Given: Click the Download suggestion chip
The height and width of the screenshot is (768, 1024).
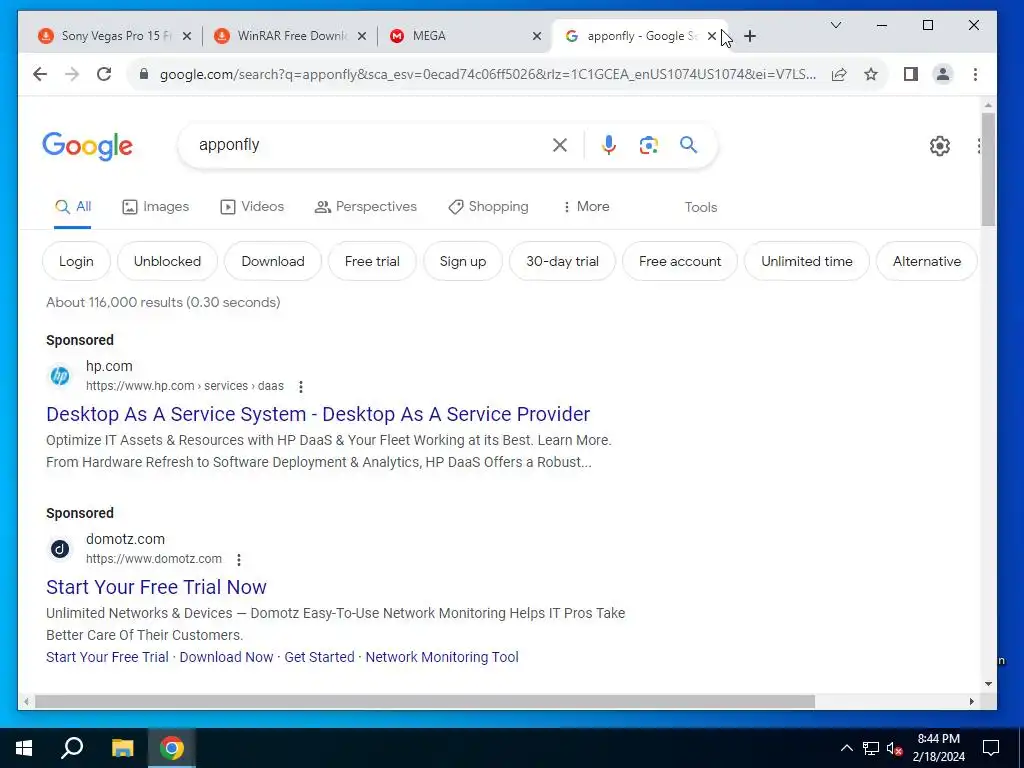Looking at the screenshot, I should (x=273, y=261).
